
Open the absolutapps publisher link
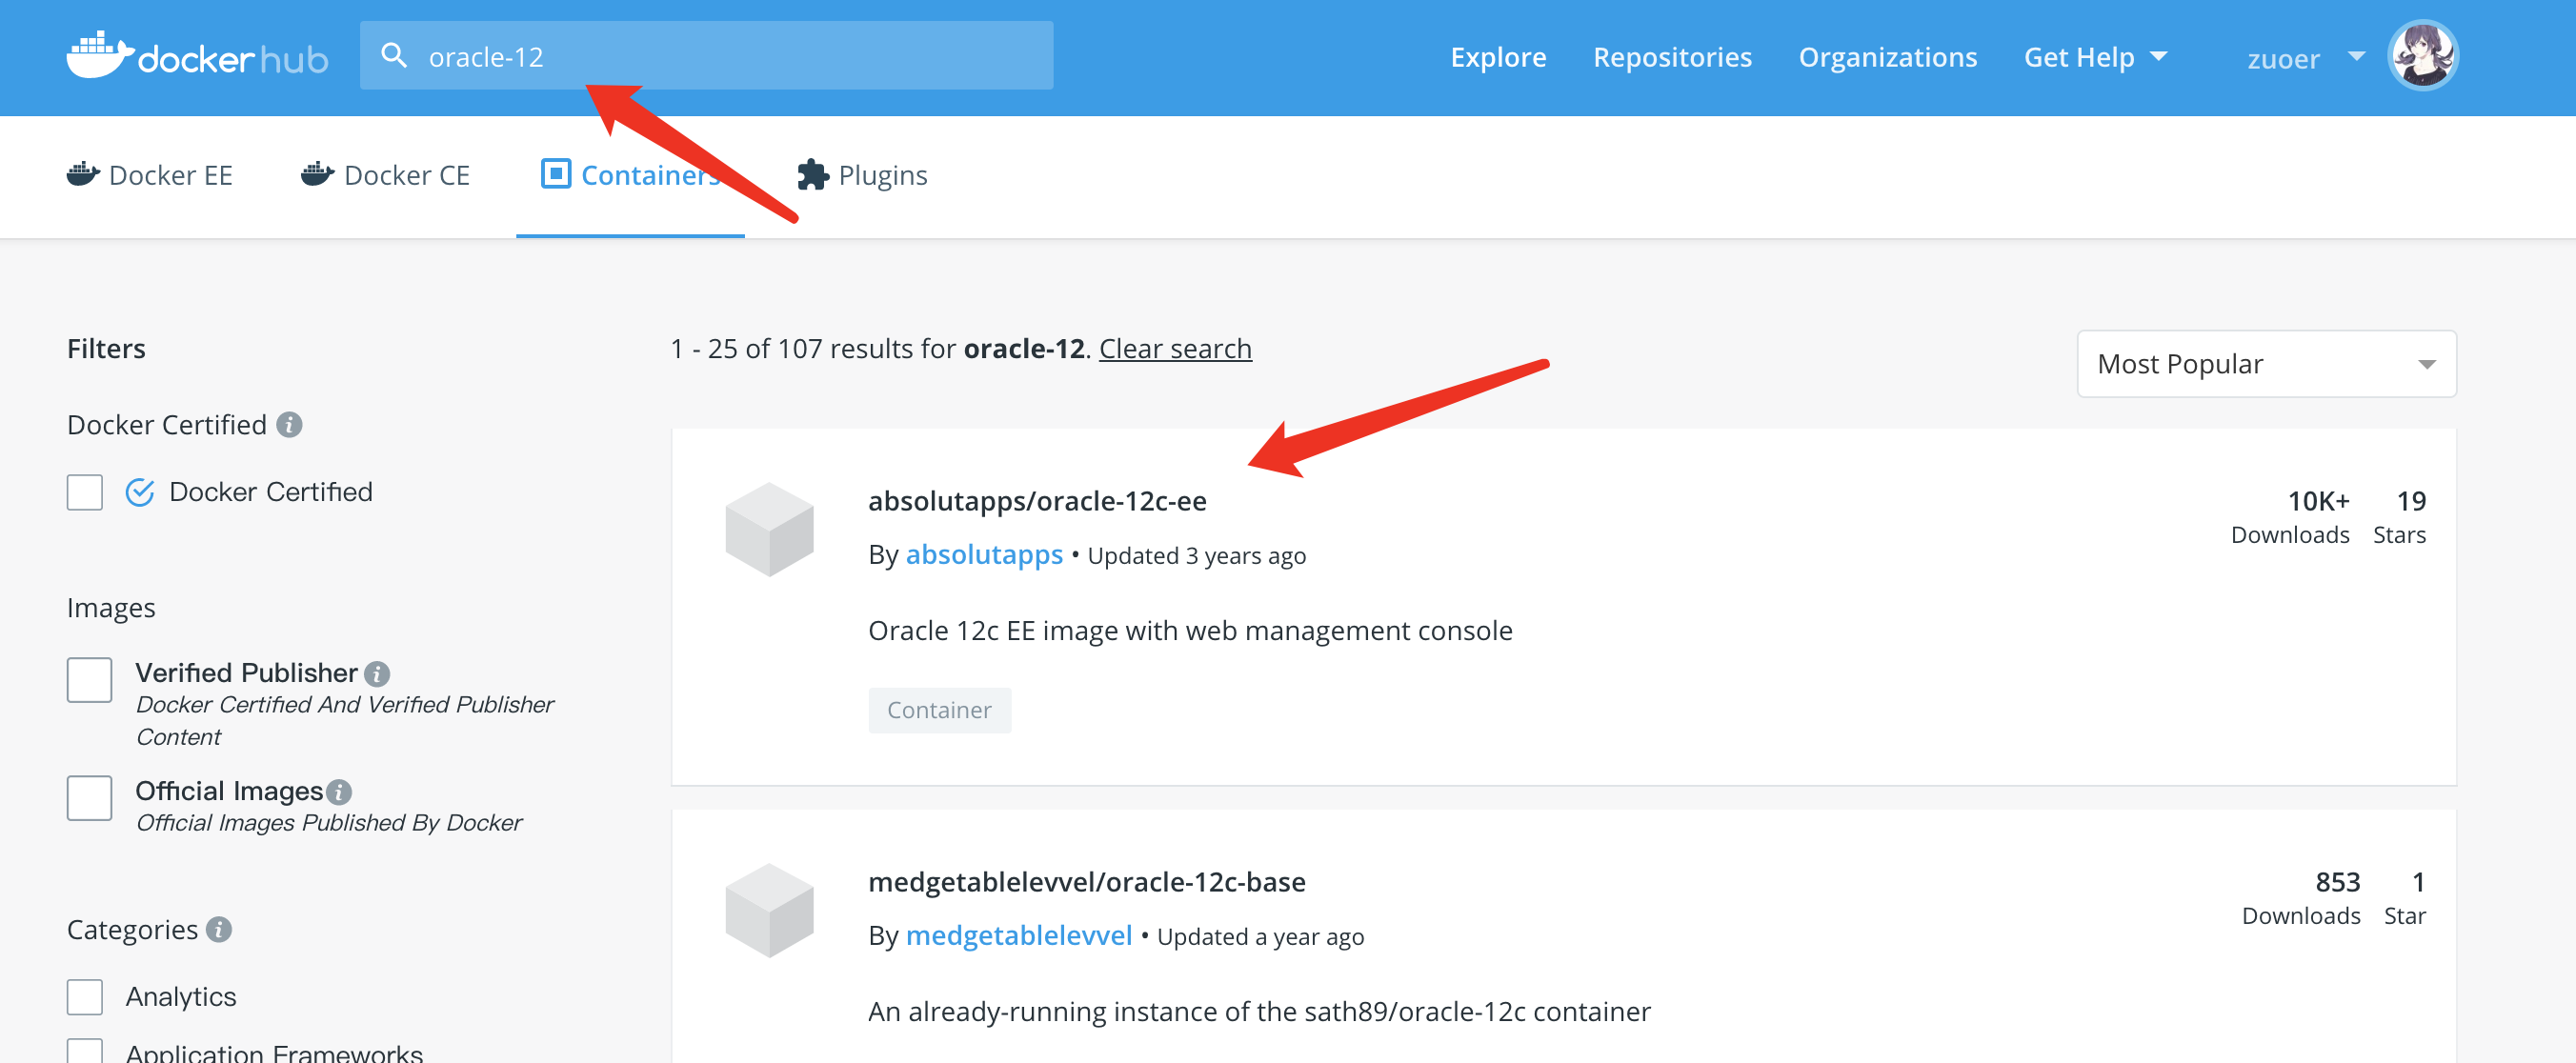(x=984, y=554)
